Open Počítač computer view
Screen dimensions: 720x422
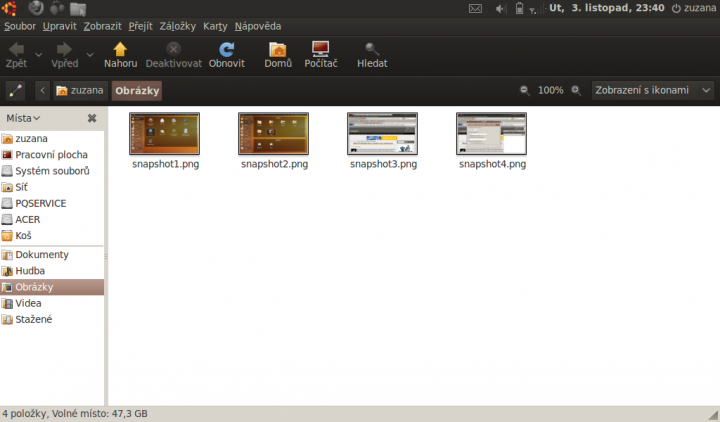point(321,55)
